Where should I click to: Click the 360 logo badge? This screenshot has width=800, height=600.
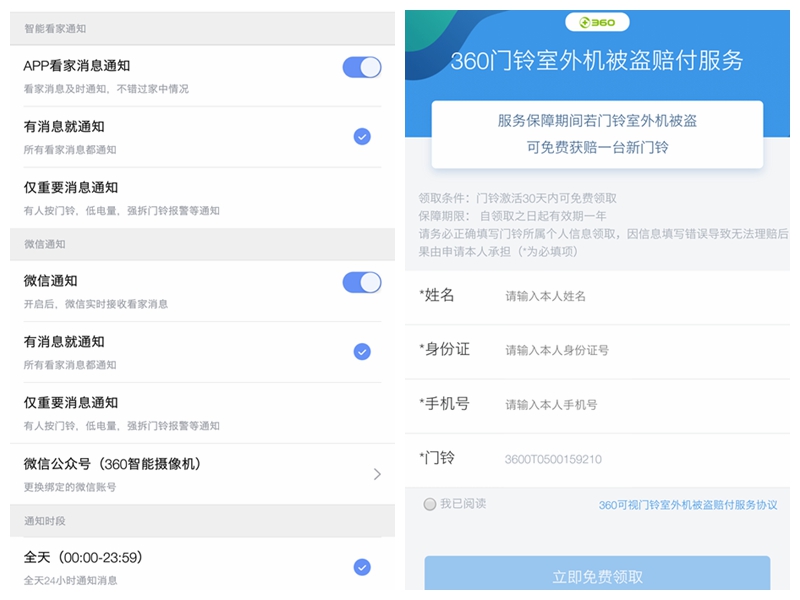pos(597,22)
